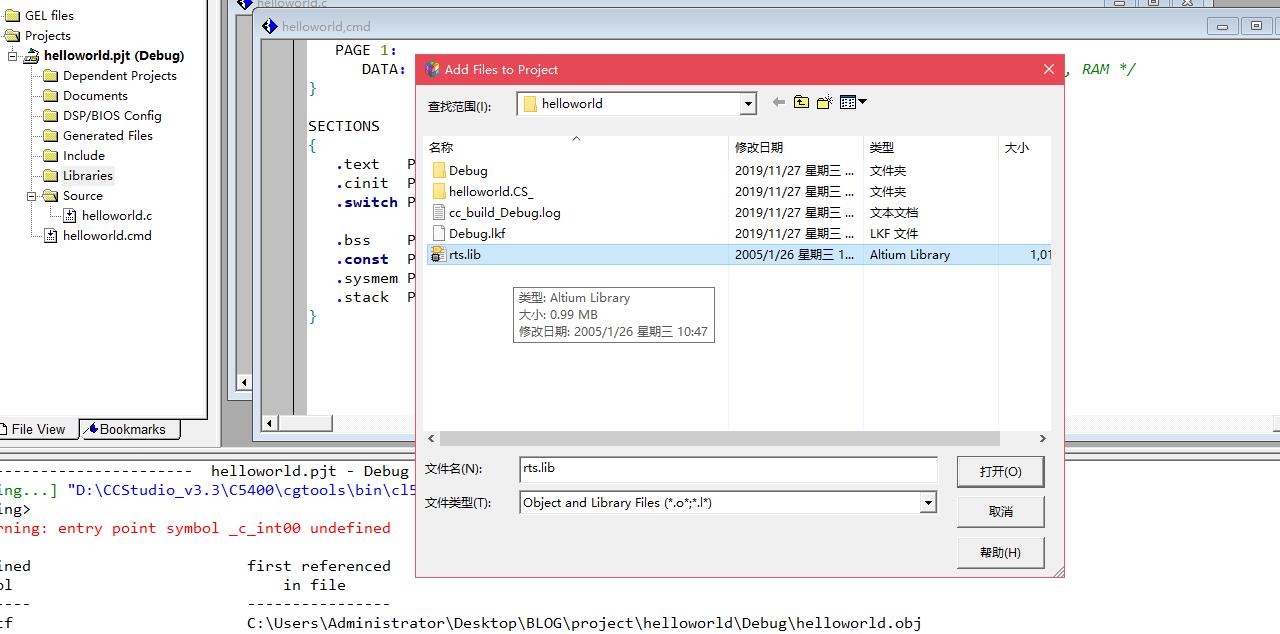Go back with the dialog's back arrow icon
The width and height of the screenshot is (1280, 634).
point(779,102)
